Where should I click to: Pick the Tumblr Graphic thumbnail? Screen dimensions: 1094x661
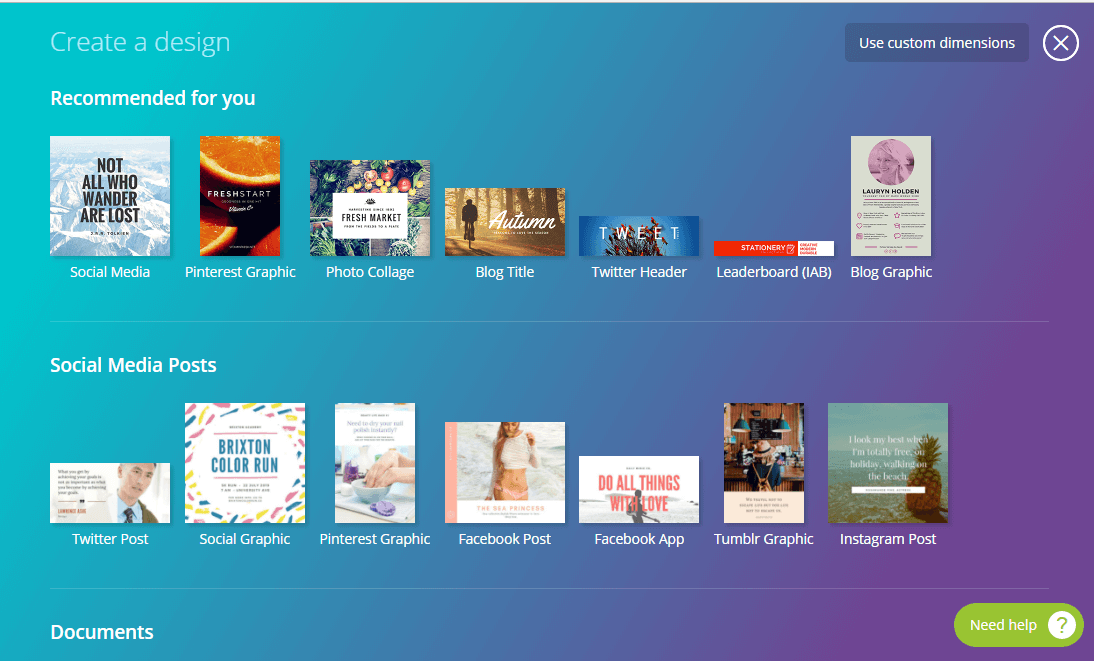point(764,463)
